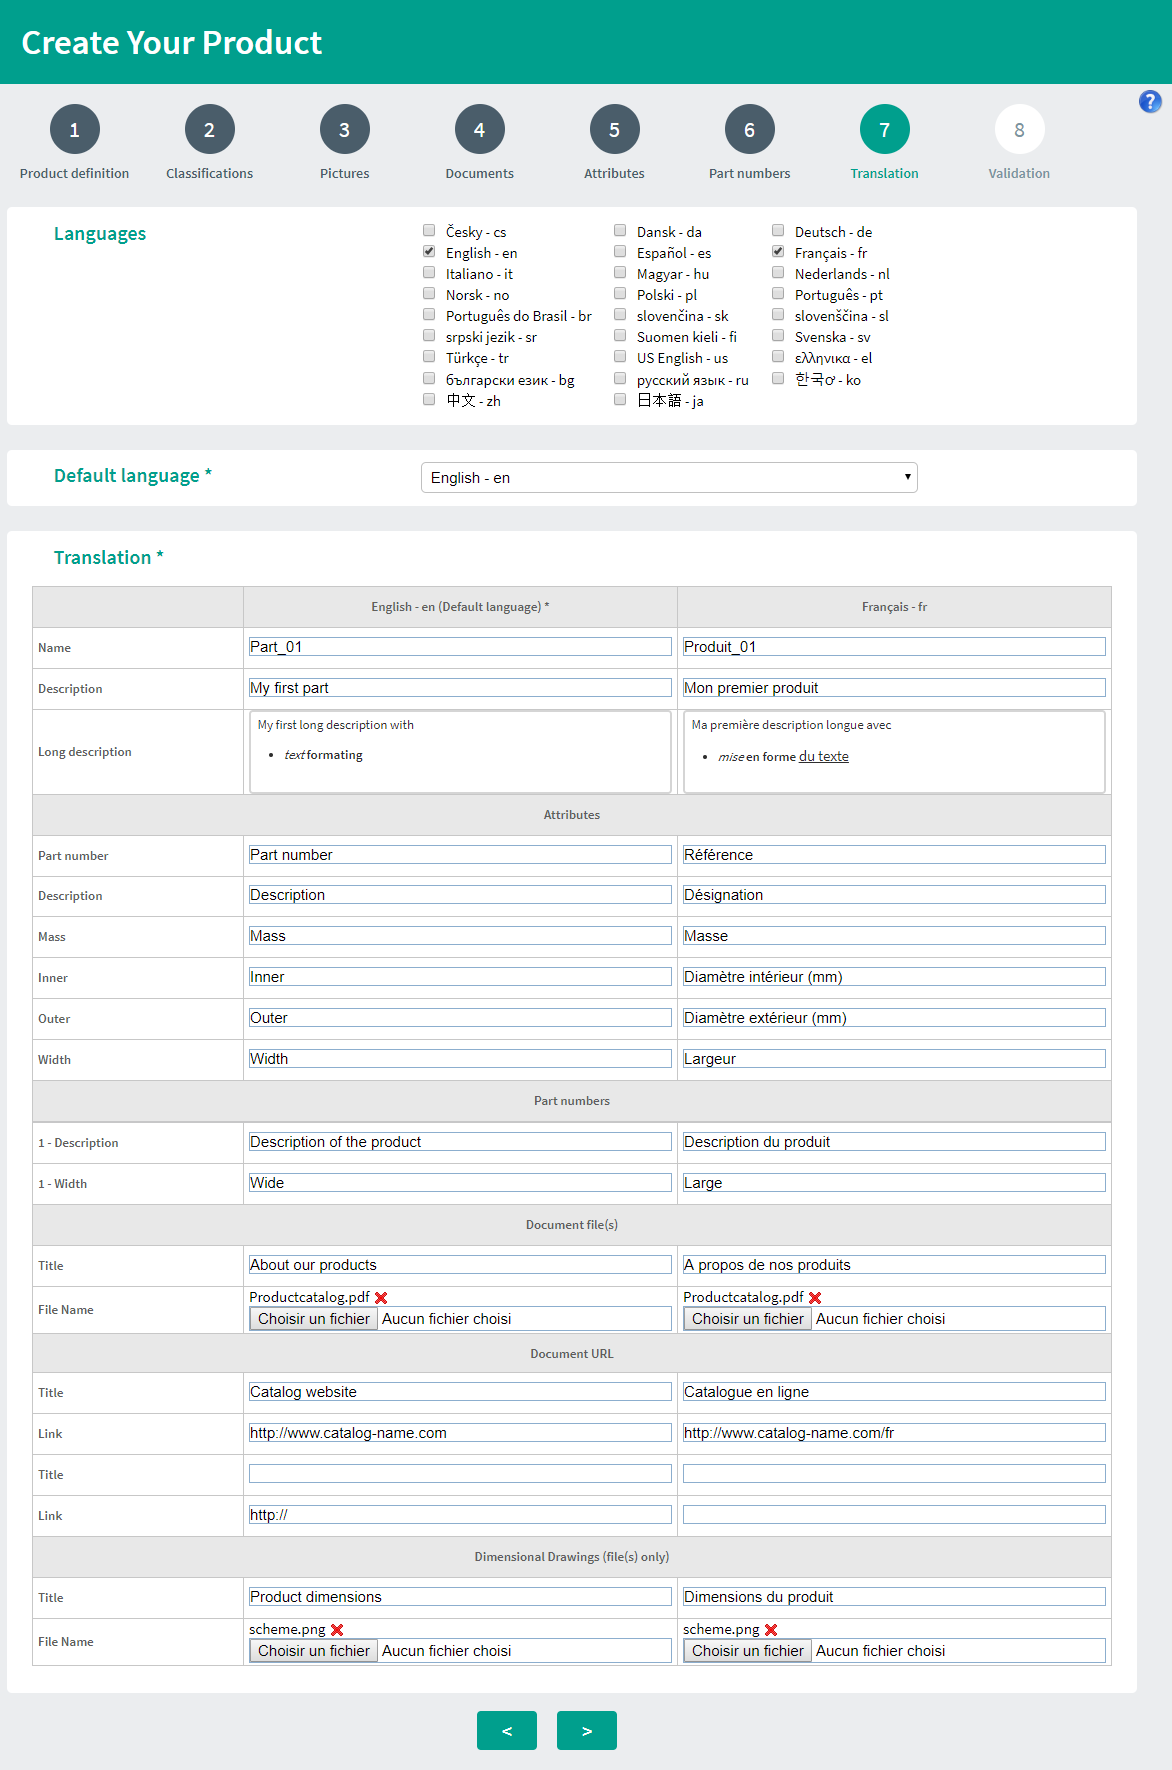
Task: Click the English catalog link URL field
Action: (x=460, y=1433)
